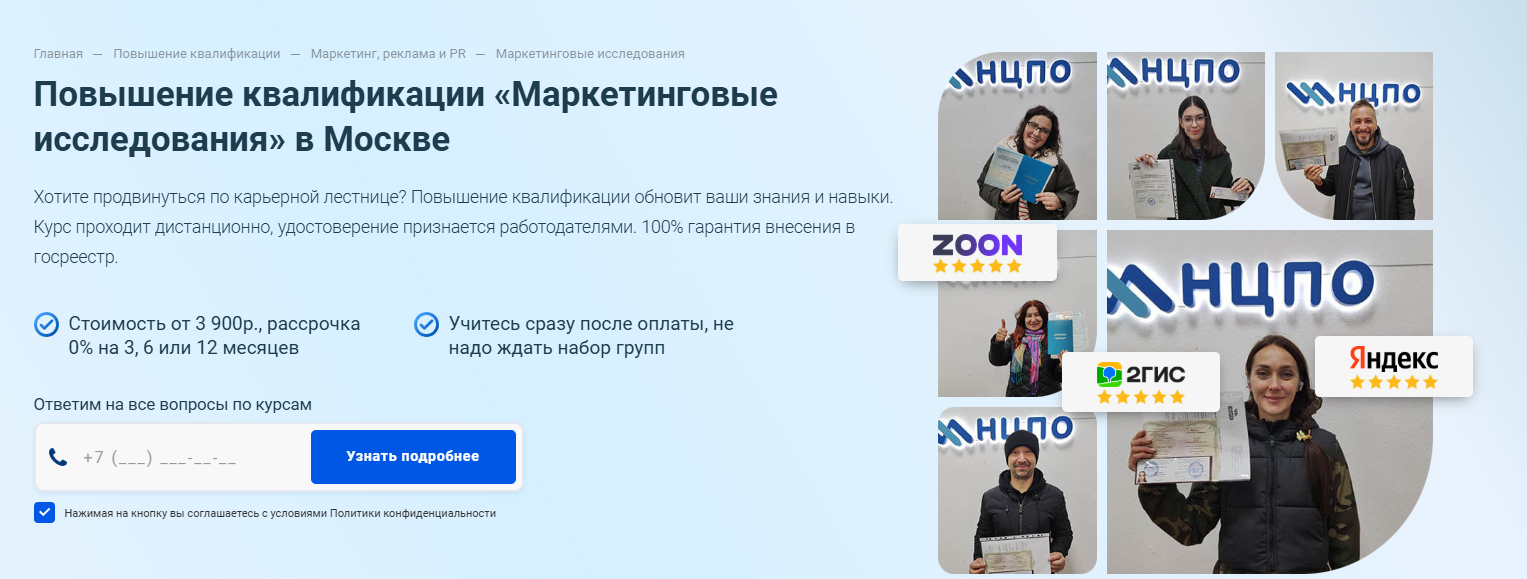The width and height of the screenshot is (1527, 579).
Task: Uncheck the privacy policy agreement checkbox
Action: click(x=44, y=513)
